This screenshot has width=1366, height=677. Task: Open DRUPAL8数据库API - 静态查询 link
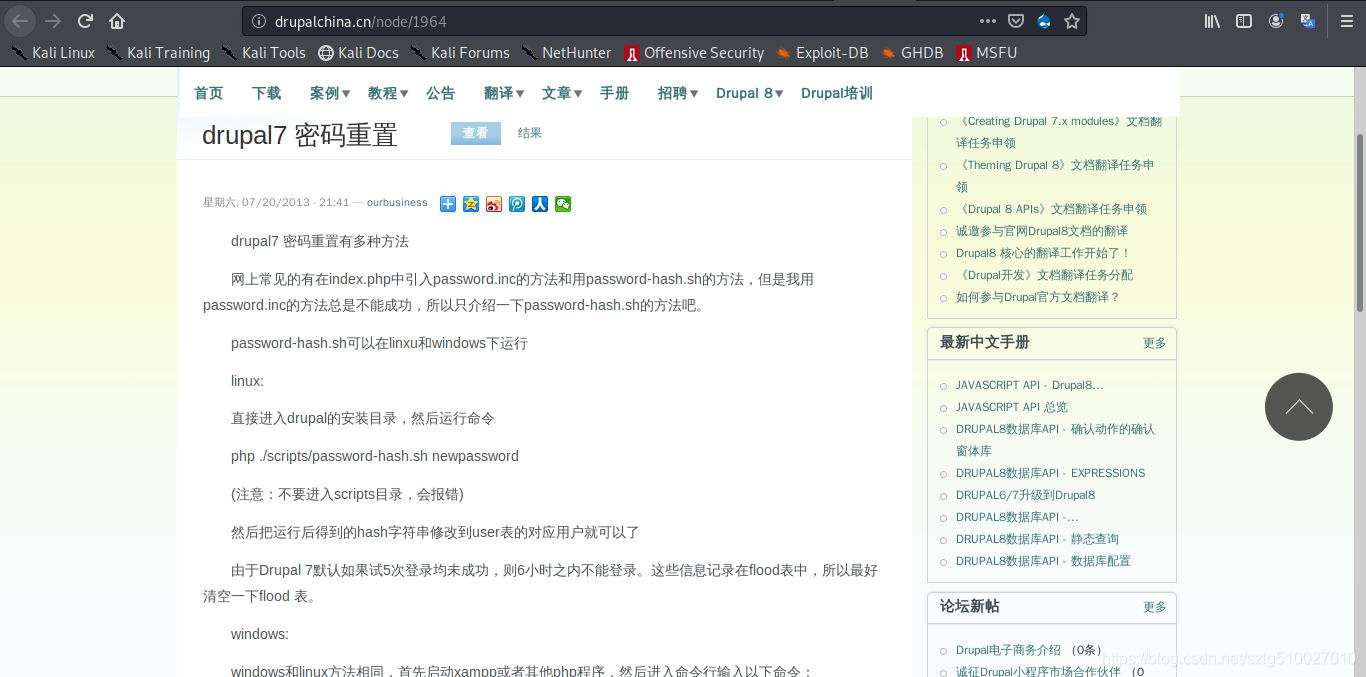[1037, 539]
